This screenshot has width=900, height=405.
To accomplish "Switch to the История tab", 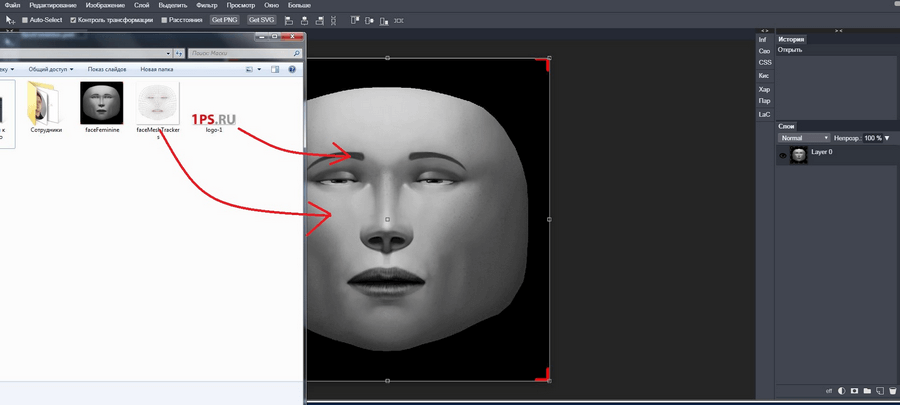I will point(791,40).
